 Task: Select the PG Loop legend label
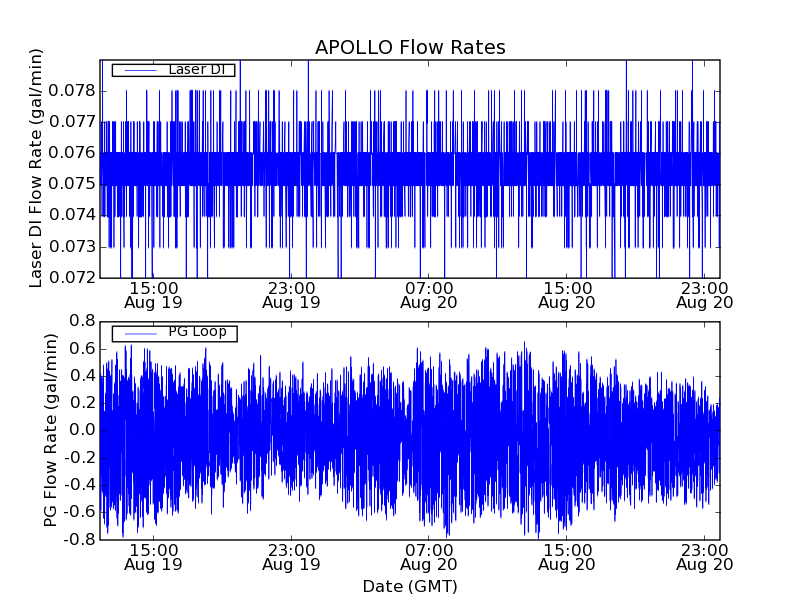pyautogui.click(x=197, y=332)
